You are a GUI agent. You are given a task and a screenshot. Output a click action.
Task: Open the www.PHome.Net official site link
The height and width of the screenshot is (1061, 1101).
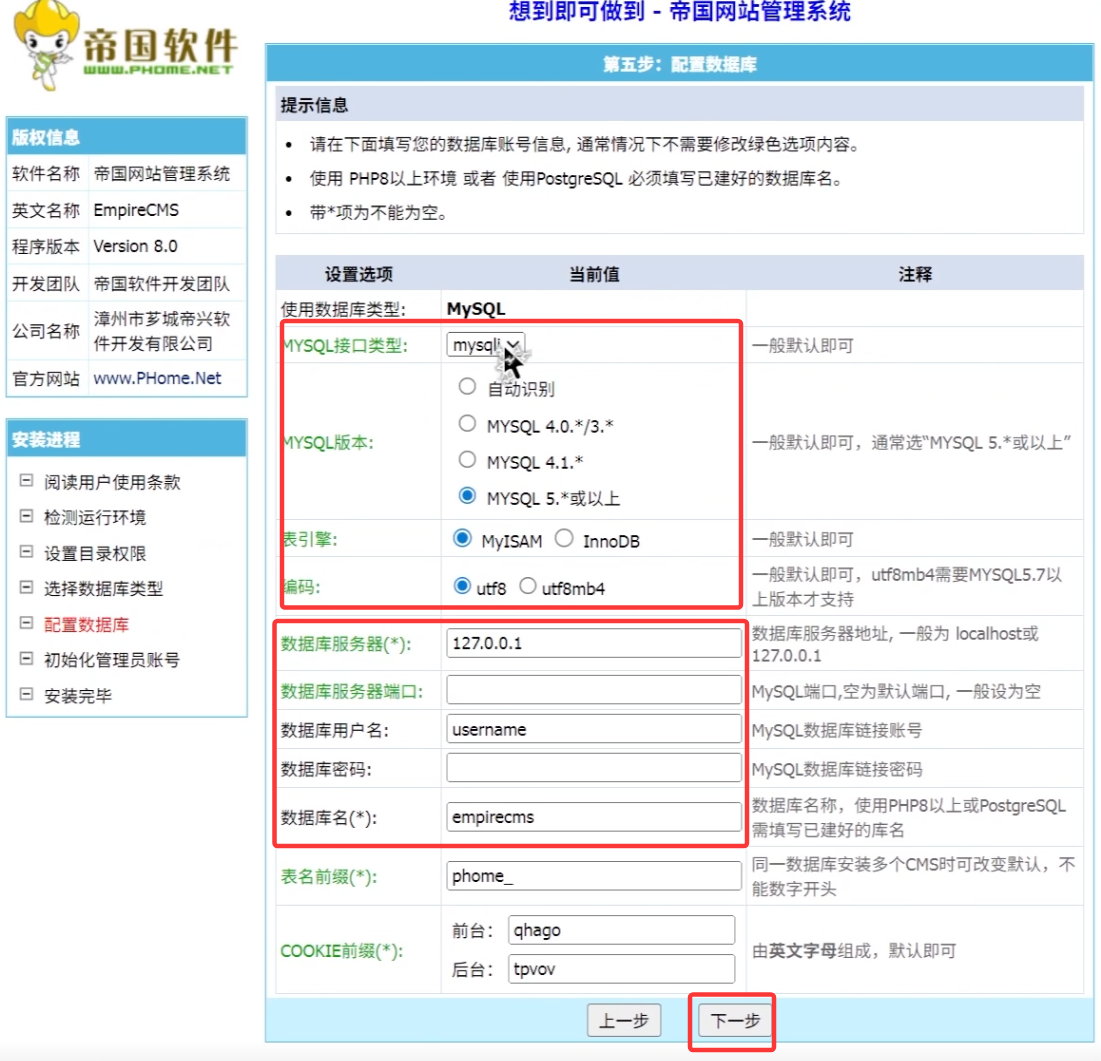(157, 378)
